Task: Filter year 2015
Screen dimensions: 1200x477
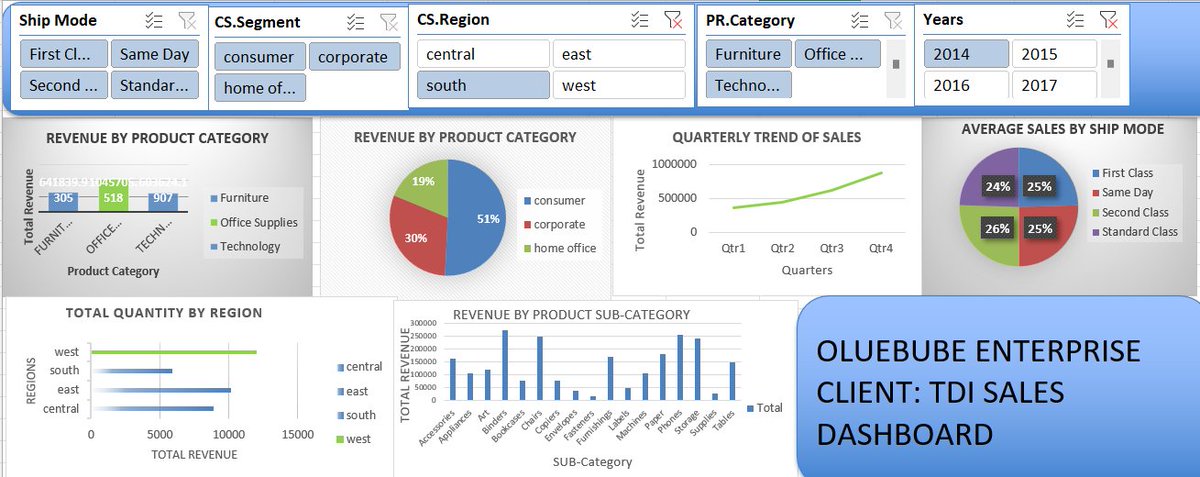Action: point(1054,54)
